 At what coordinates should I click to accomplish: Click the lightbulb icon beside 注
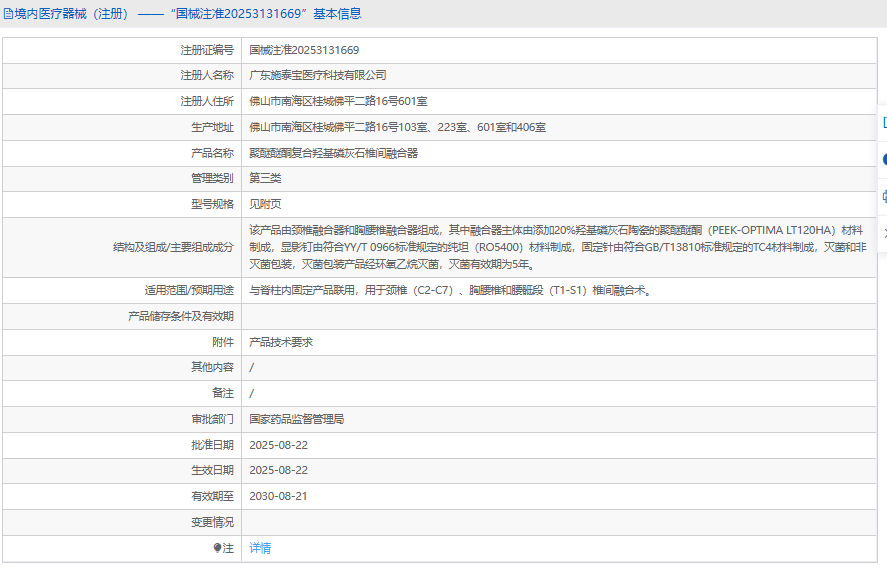tap(217, 548)
